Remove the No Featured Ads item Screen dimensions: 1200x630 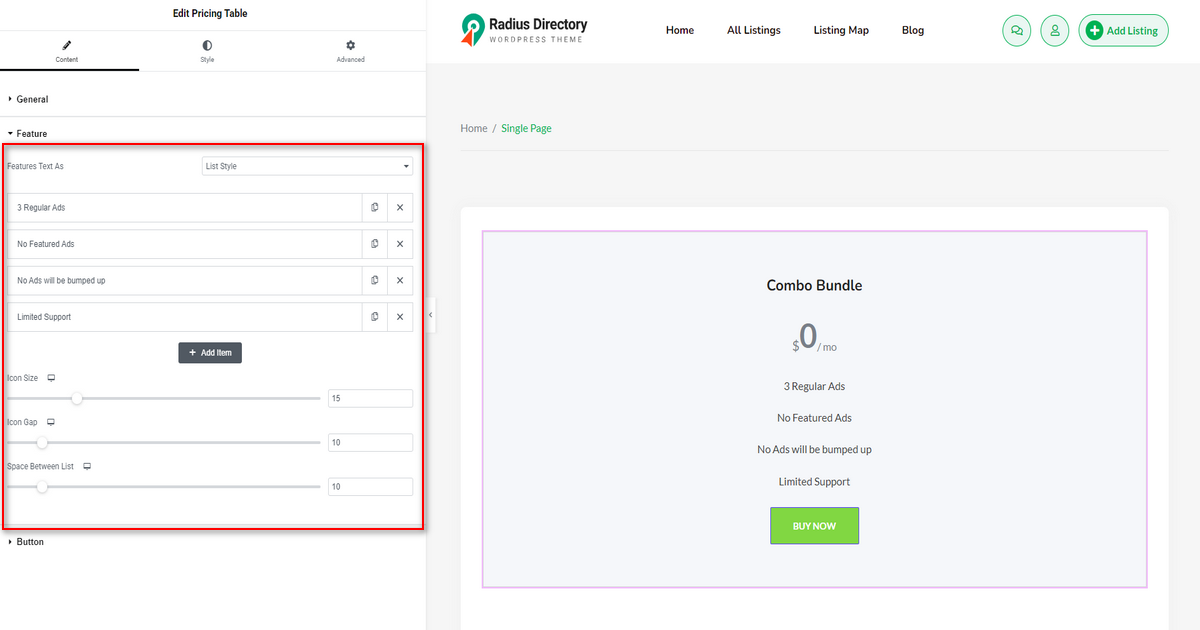(x=400, y=244)
